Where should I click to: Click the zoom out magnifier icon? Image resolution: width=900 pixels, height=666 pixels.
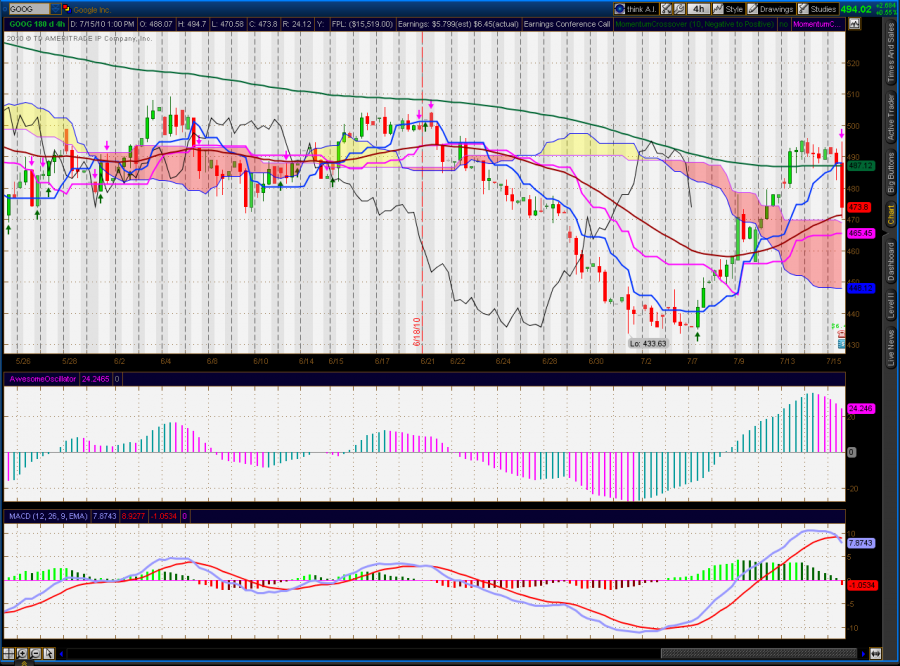tap(35, 653)
